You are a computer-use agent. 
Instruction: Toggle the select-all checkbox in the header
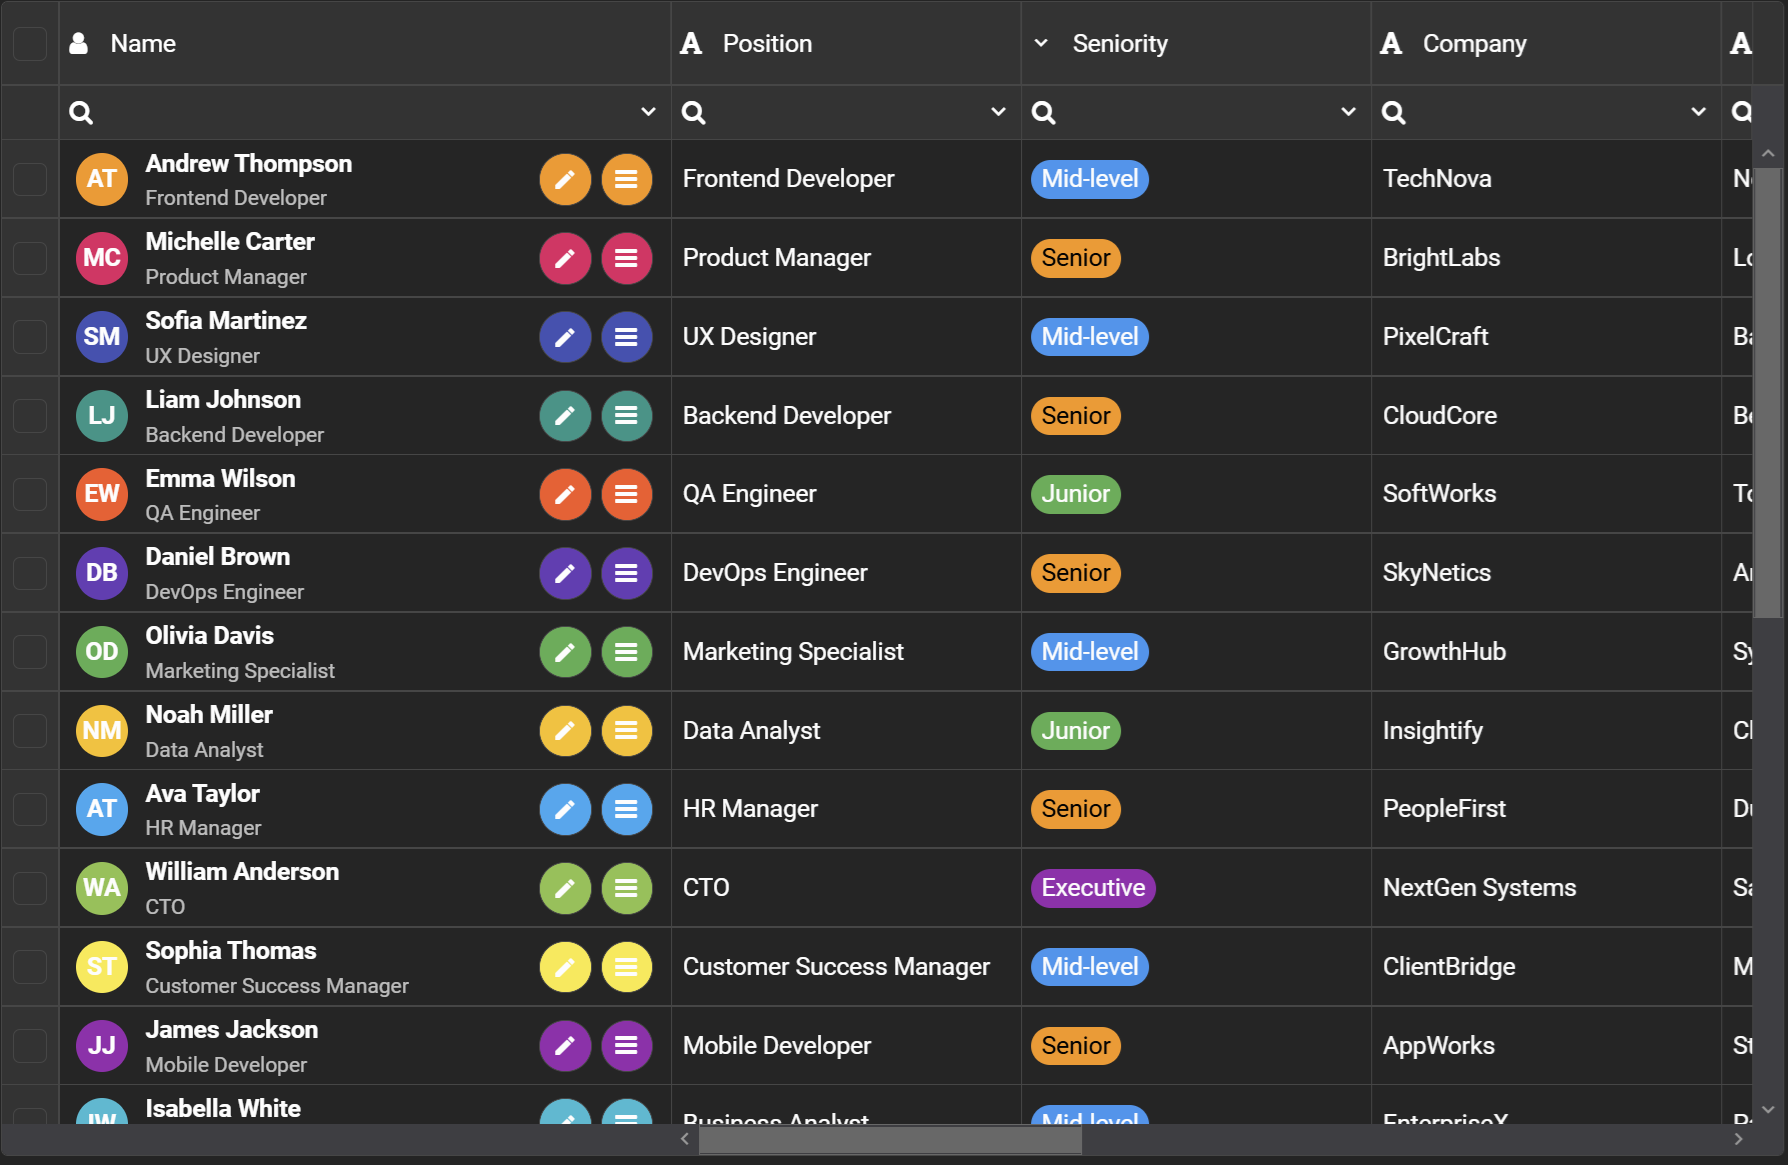click(x=30, y=44)
